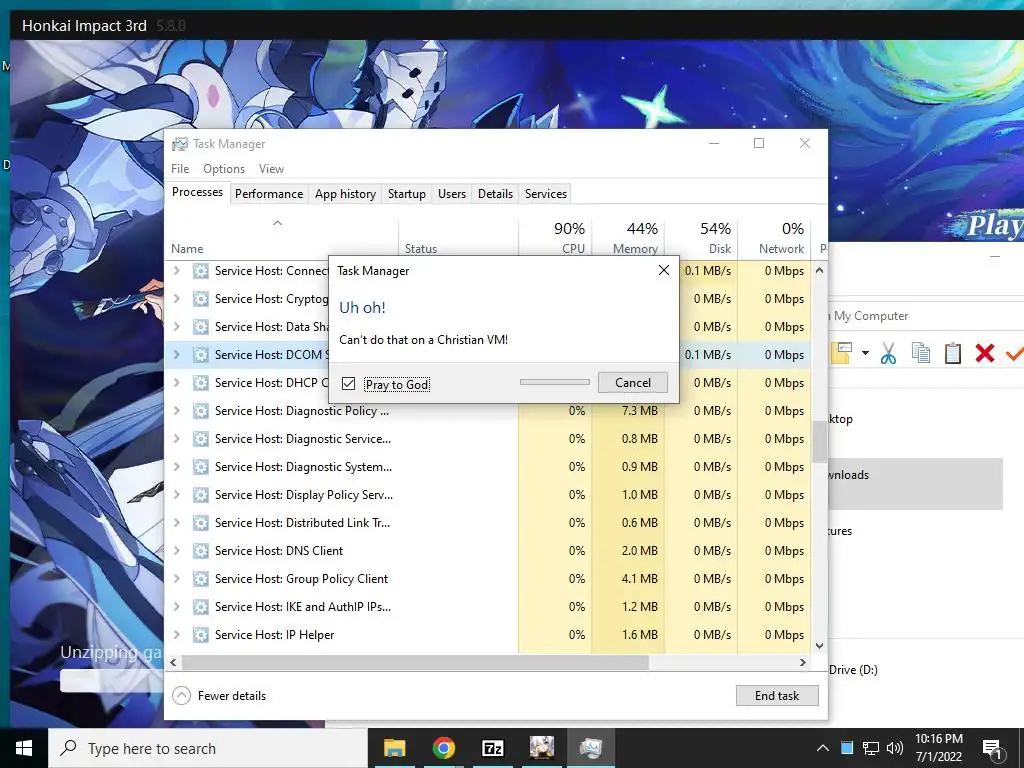
Task: Expand Service Host: Data Sha row
Action: (176, 327)
